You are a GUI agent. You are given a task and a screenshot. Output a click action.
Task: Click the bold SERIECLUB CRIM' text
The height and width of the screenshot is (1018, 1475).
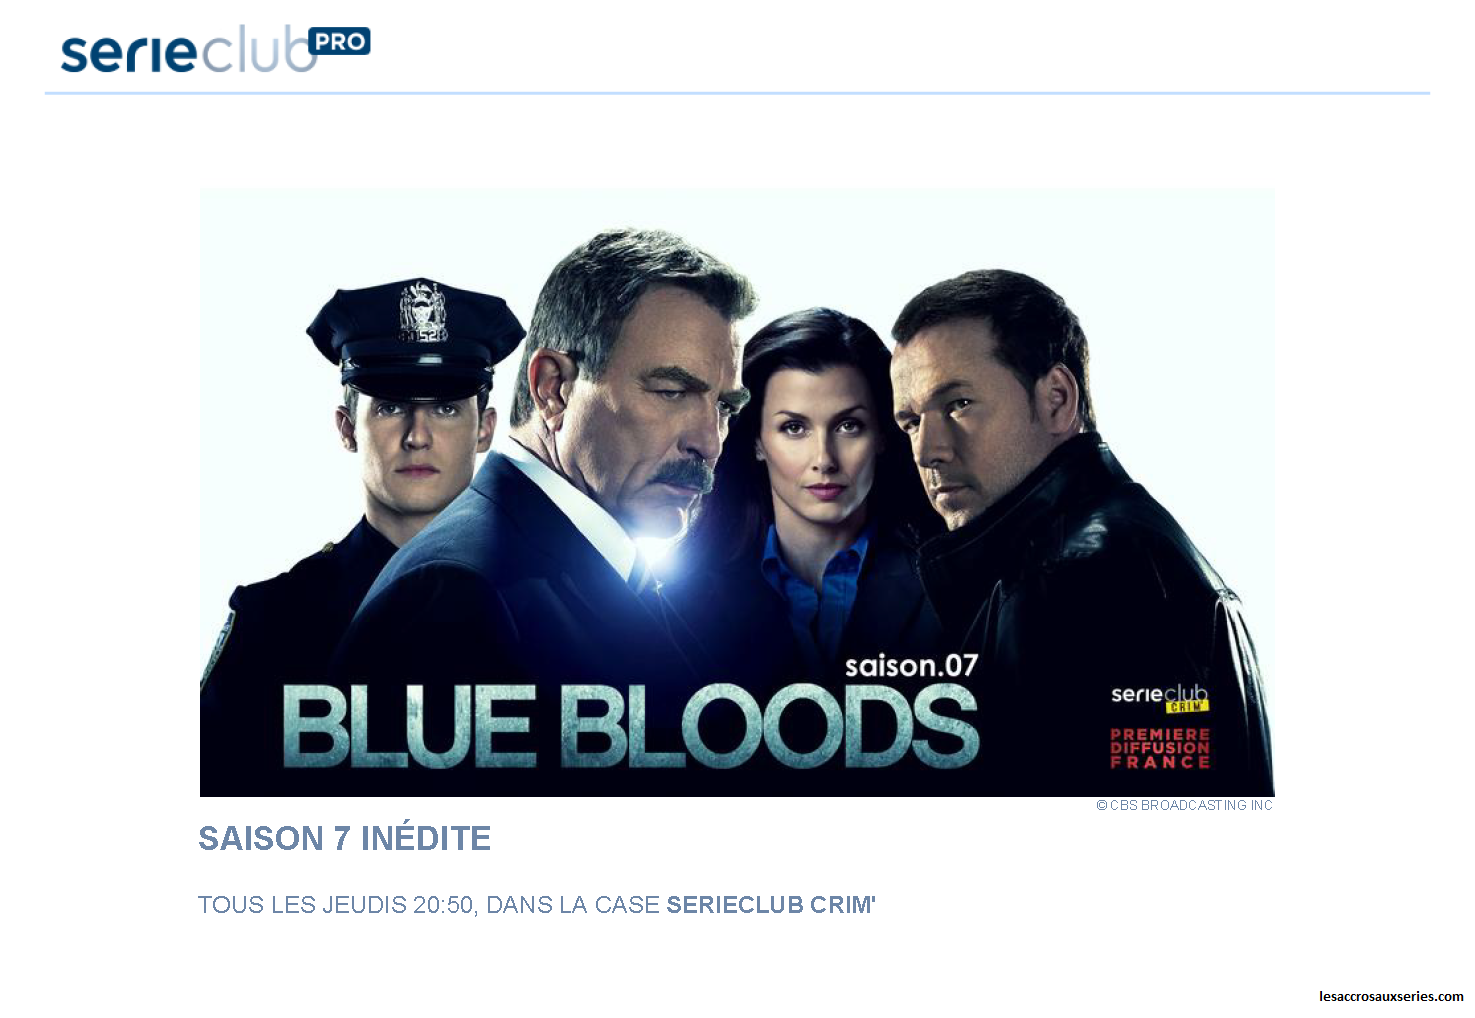point(771,905)
